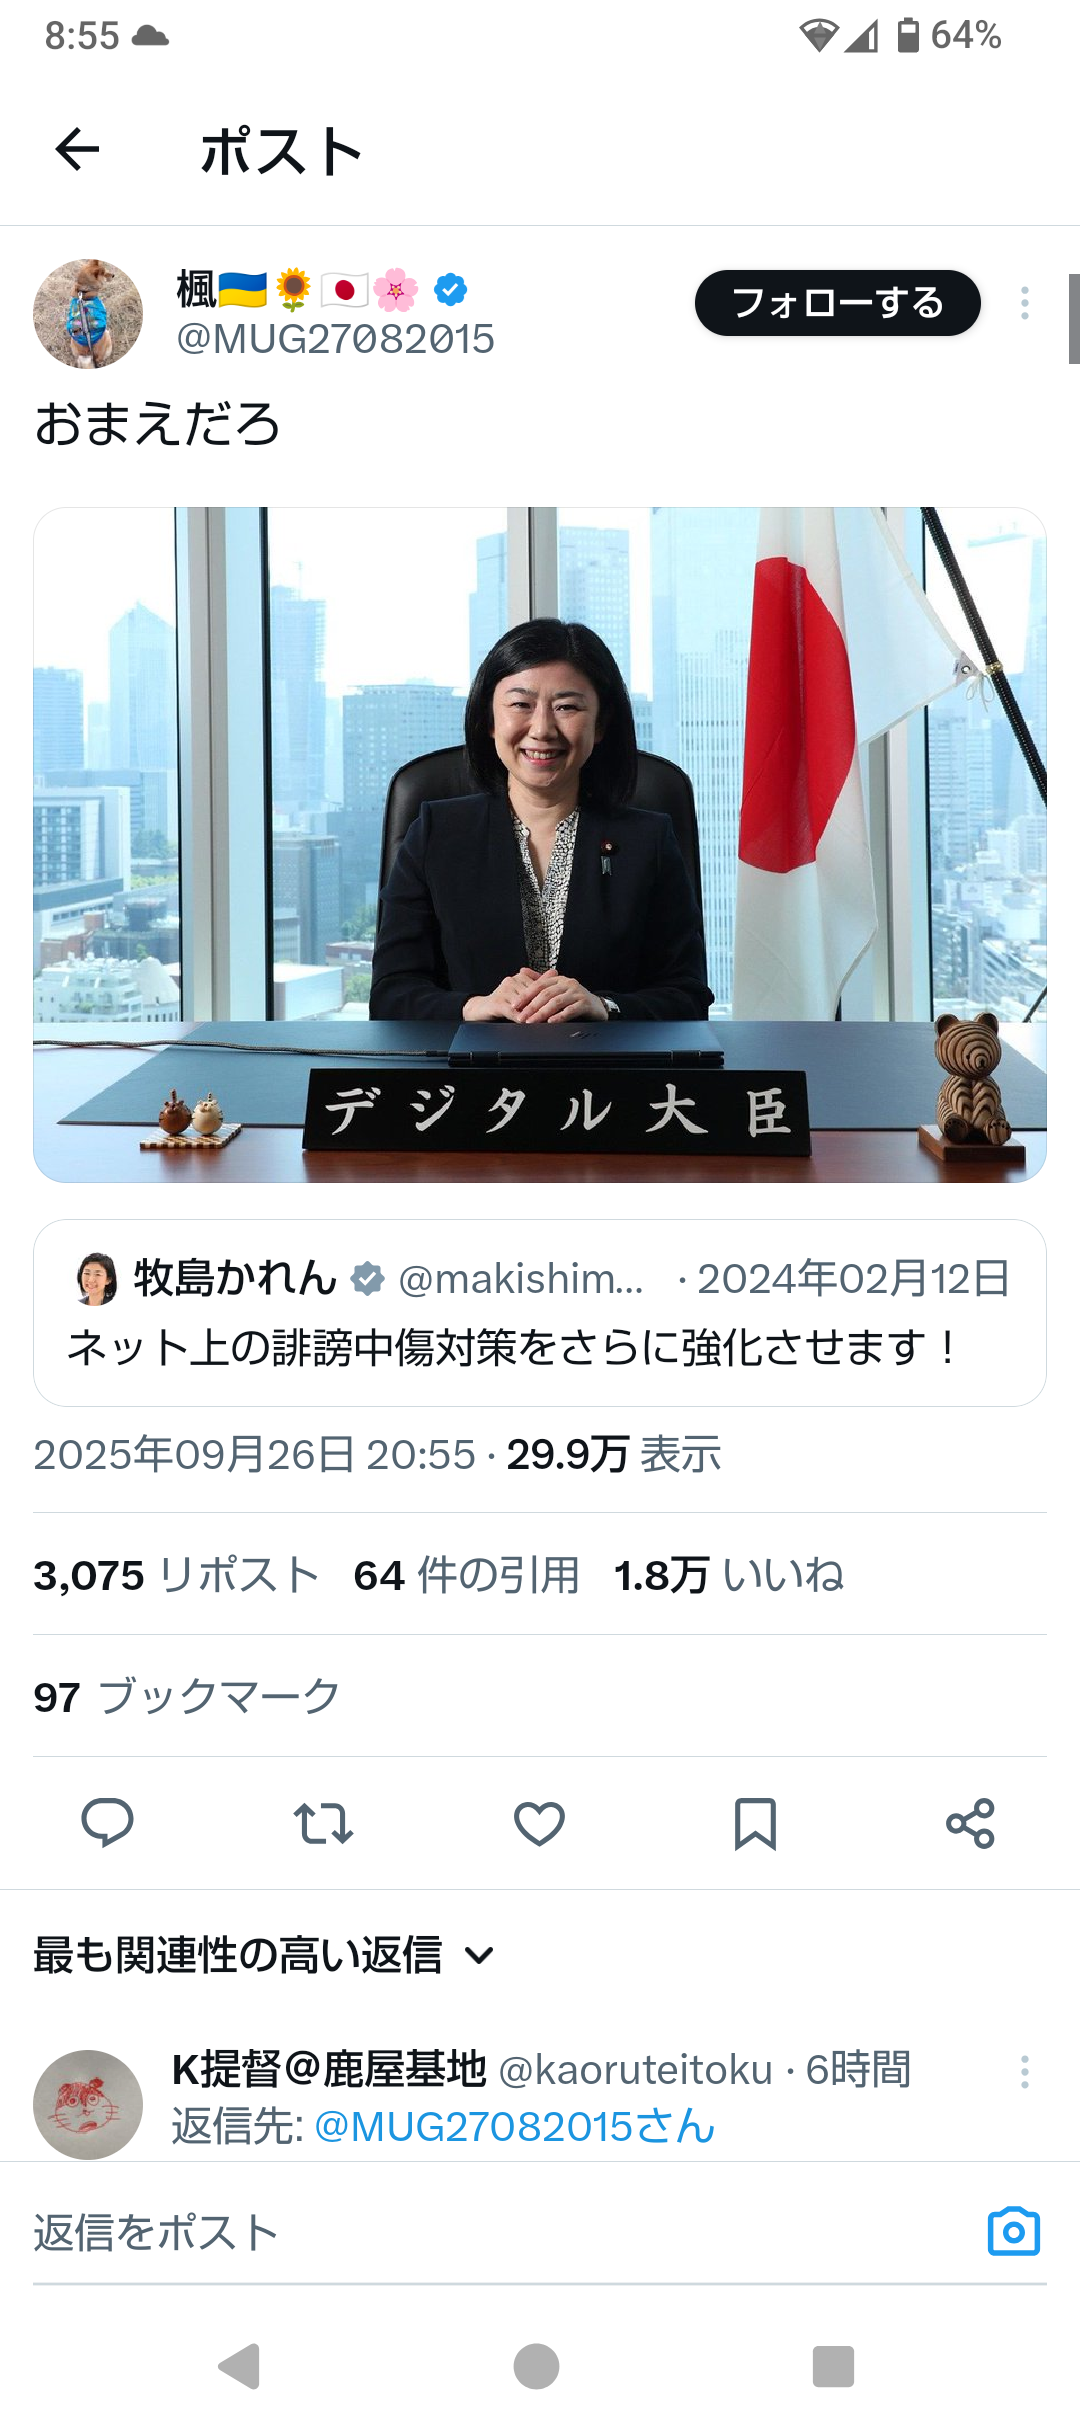Open the デジタル大臣 photo
The height and width of the screenshot is (2432, 1080).
[x=540, y=845]
